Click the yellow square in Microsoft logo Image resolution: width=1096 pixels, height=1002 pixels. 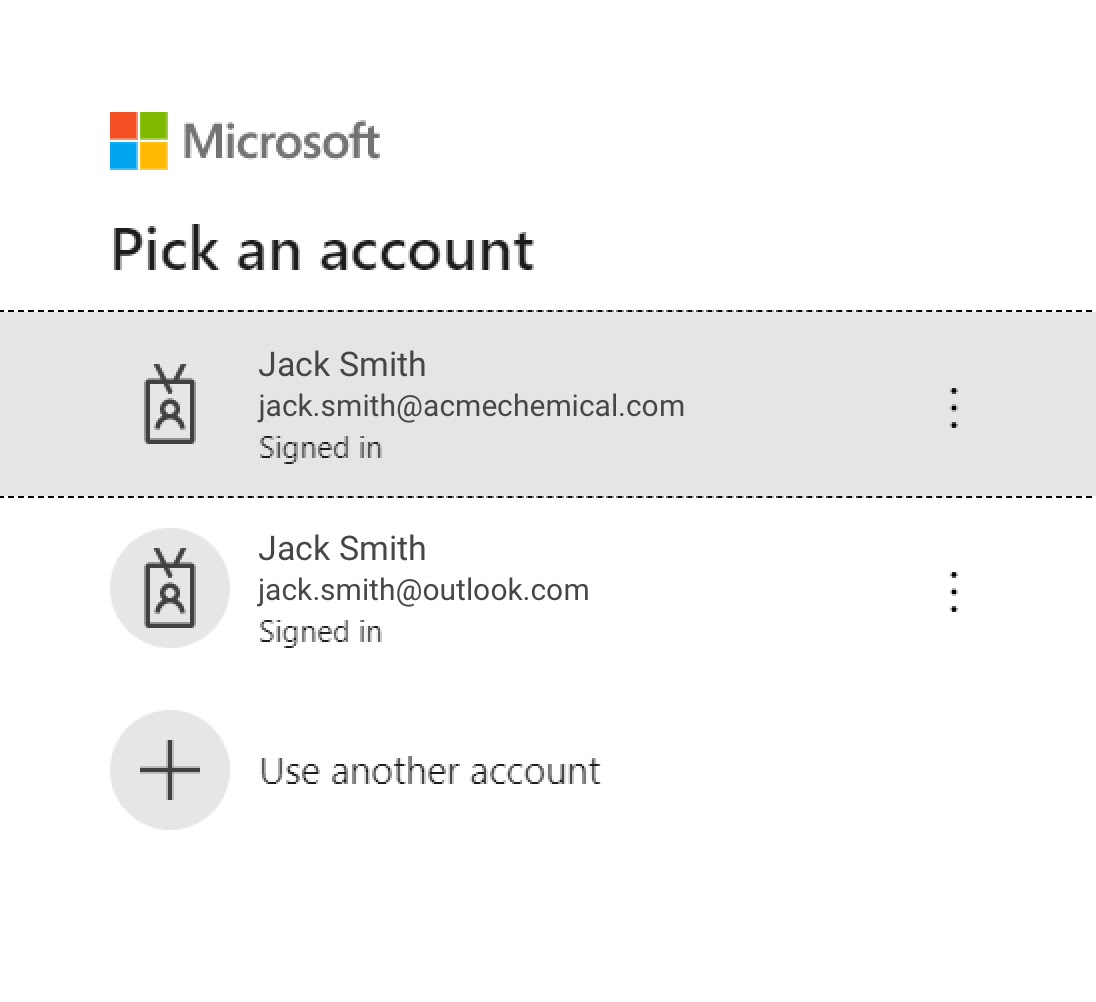154,156
